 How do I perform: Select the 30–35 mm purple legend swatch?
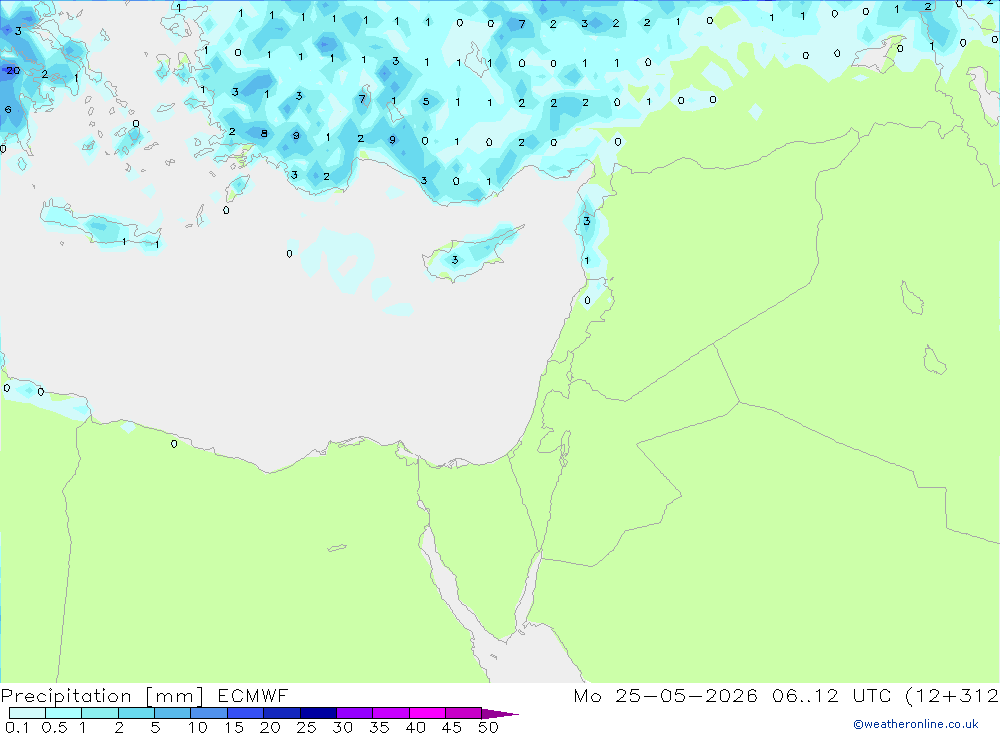coord(355,713)
